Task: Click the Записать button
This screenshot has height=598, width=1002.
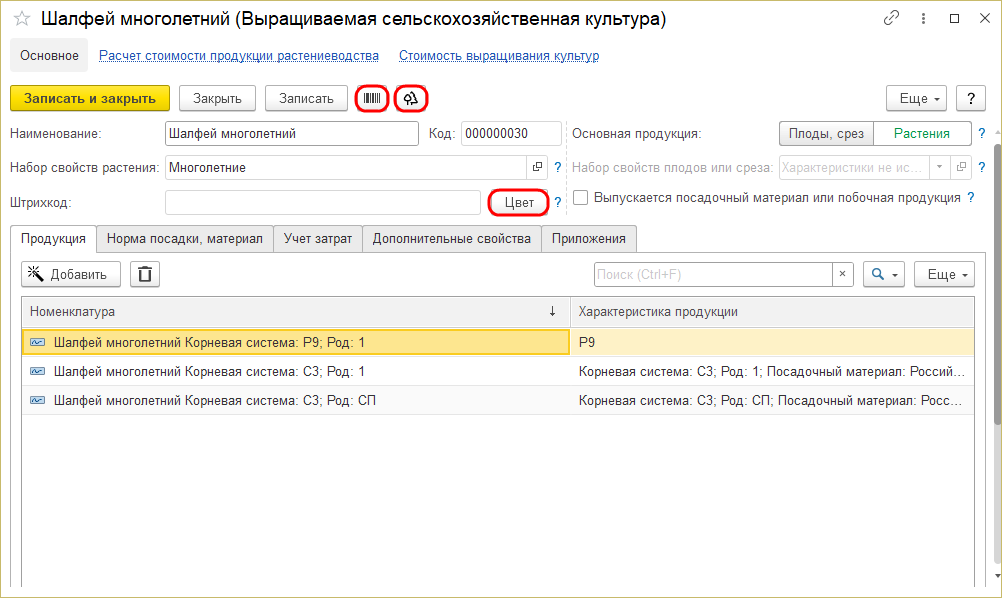Action: tap(306, 98)
